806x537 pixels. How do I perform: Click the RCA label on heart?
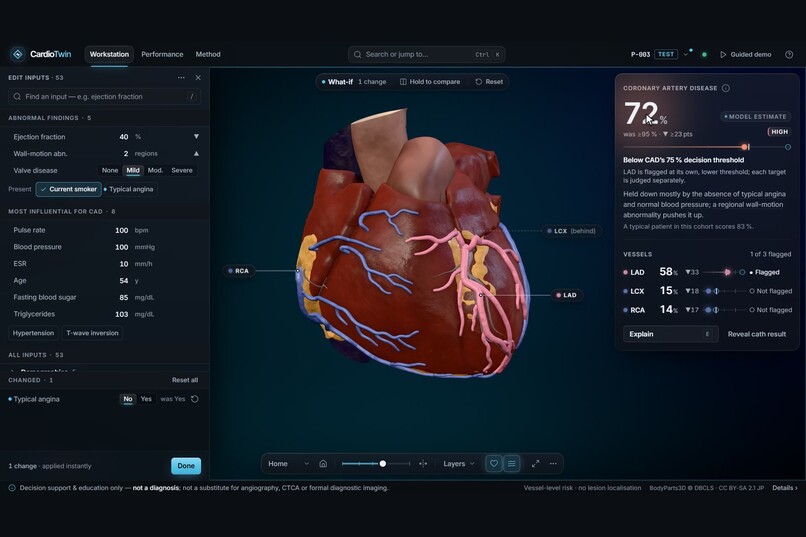click(x=239, y=271)
